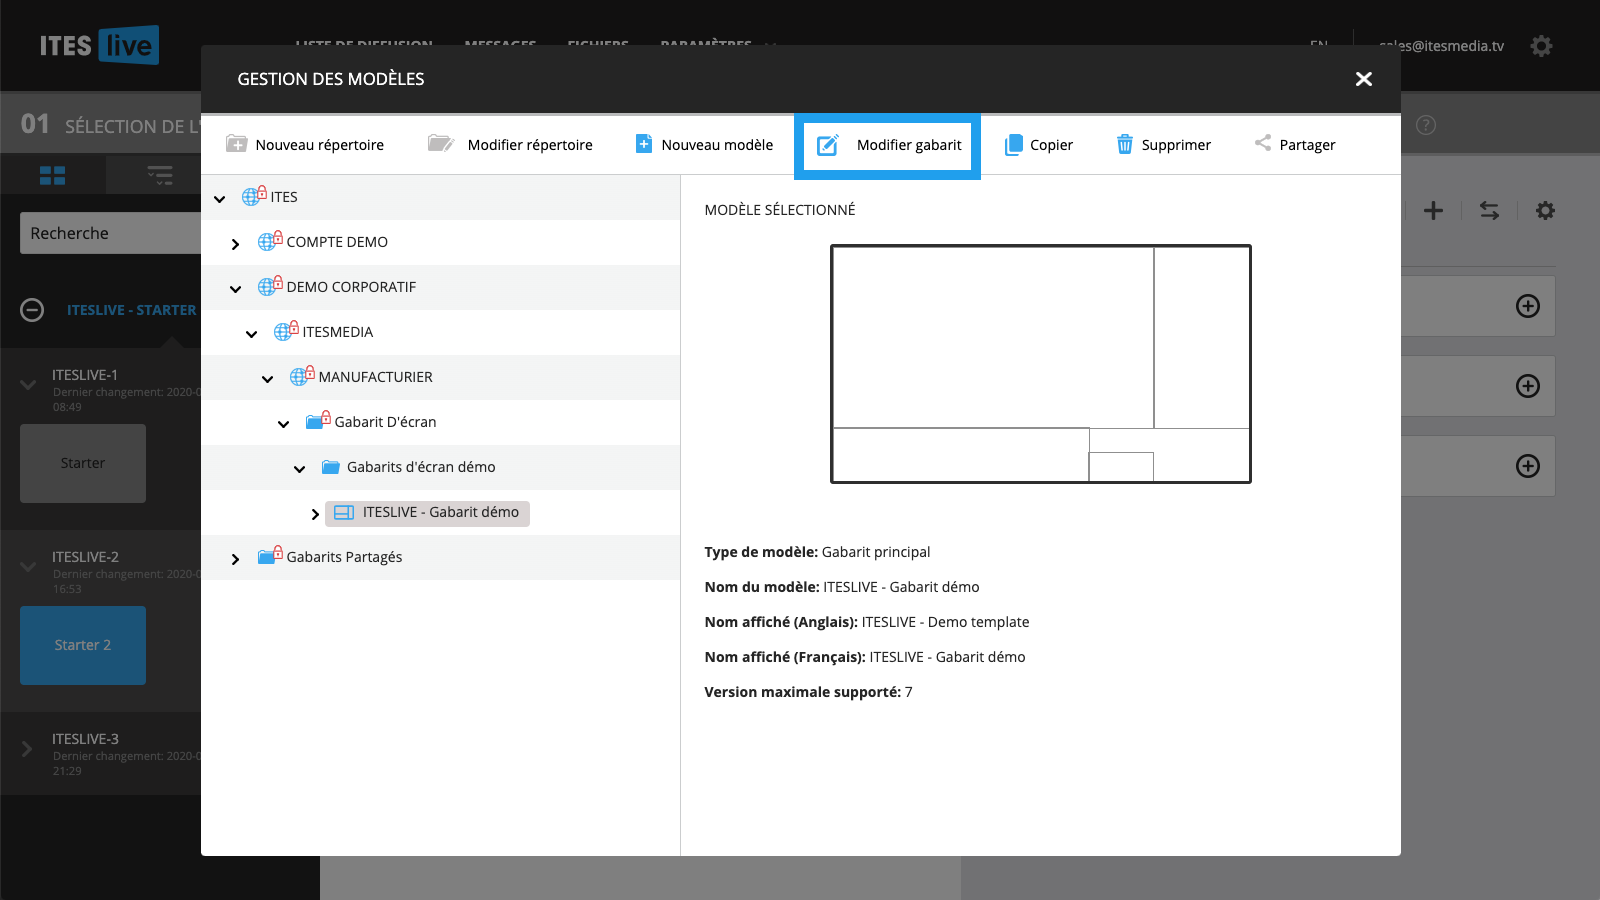Click the second circled plus button on right

coord(1528,386)
